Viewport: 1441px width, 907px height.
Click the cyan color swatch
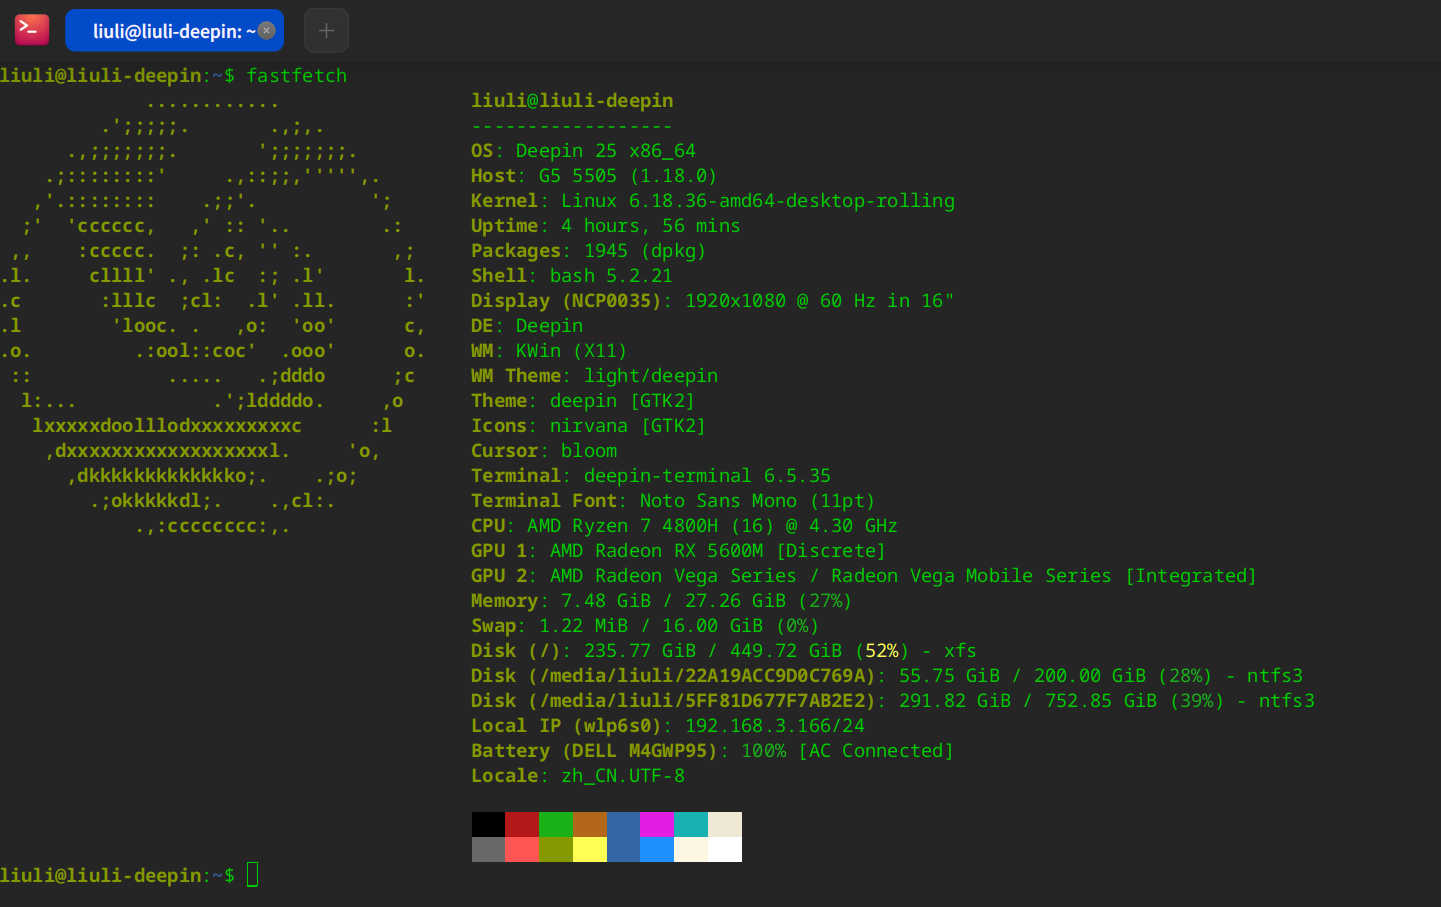(x=691, y=824)
